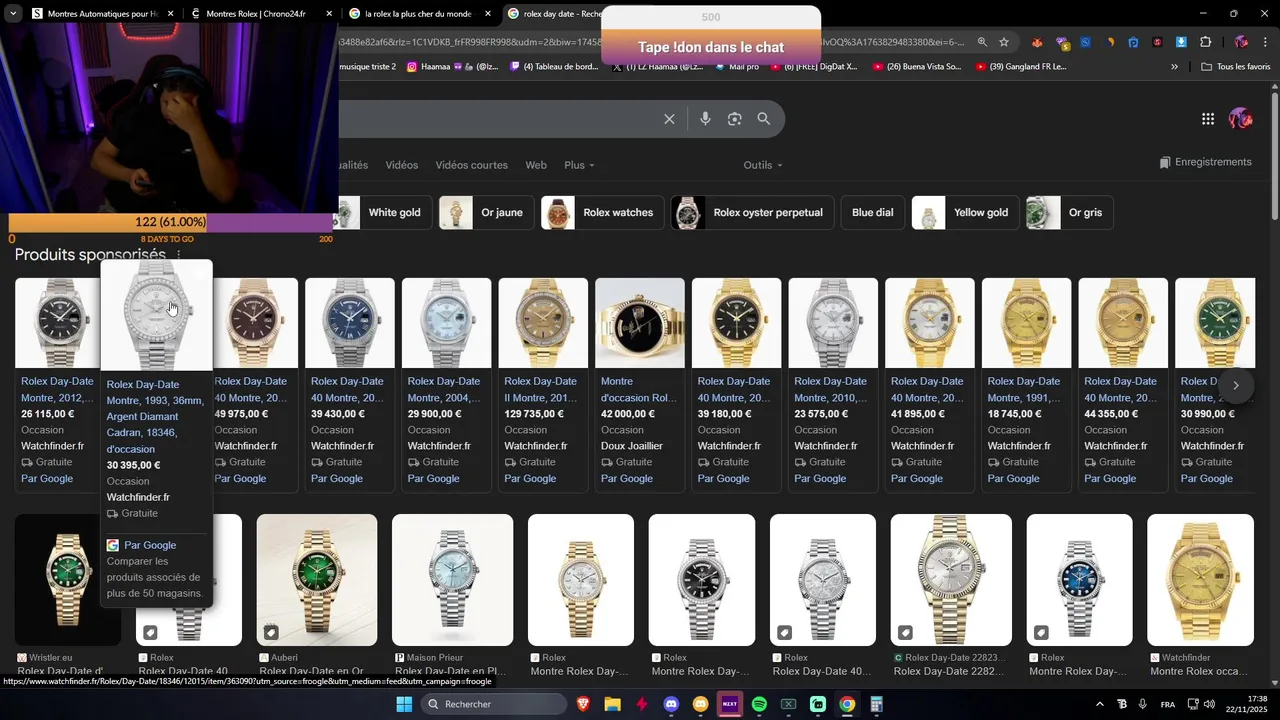This screenshot has width=1280, height=720.
Task: Open the browser extensions puzzle icon
Action: [x=1205, y=42]
